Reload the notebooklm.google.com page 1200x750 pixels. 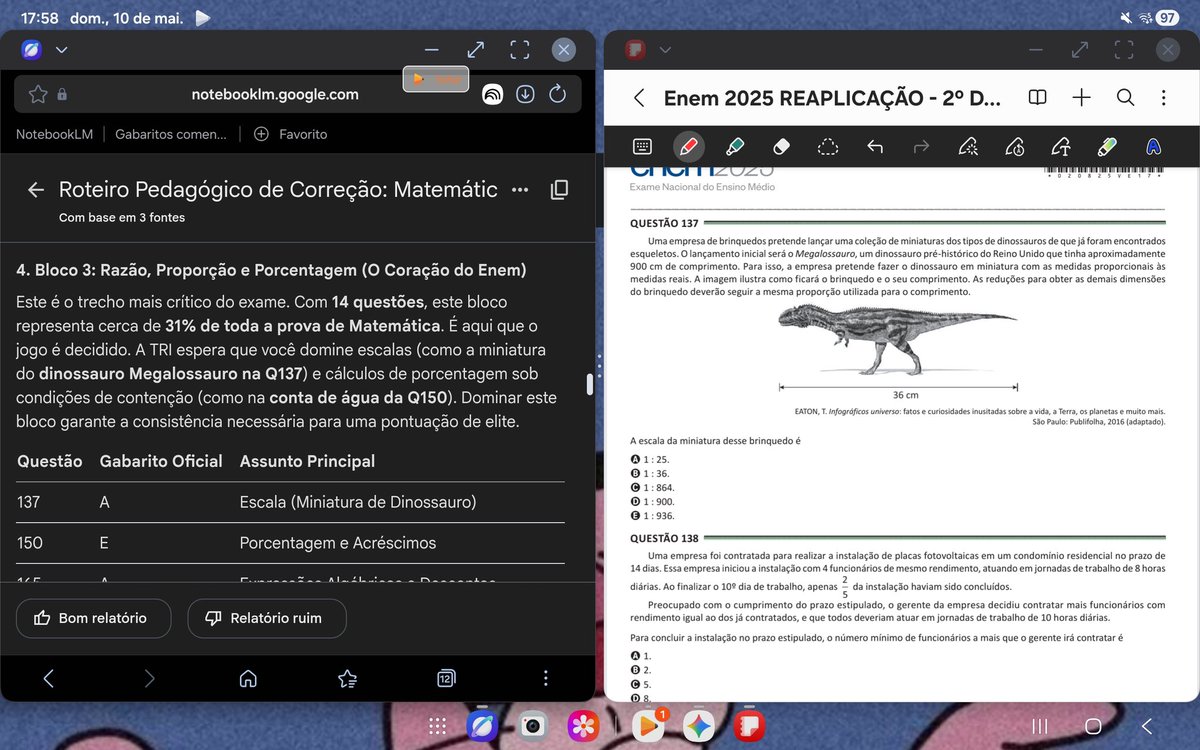[x=558, y=95]
